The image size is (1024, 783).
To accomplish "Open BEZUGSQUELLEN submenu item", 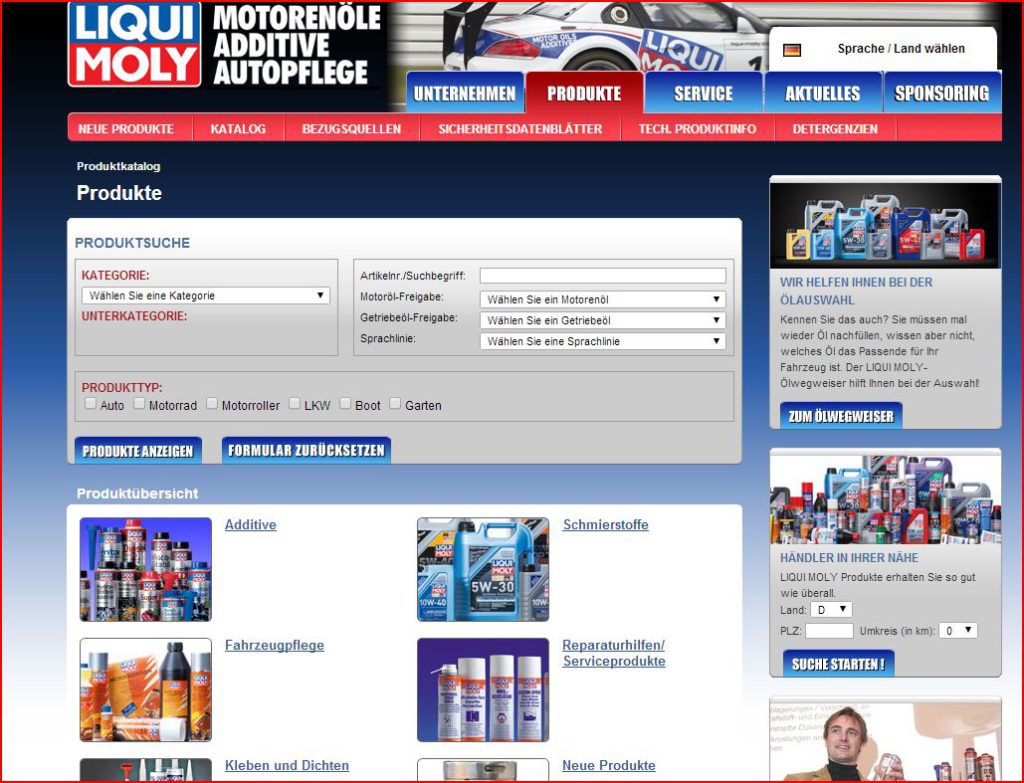I will click(352, 129).
